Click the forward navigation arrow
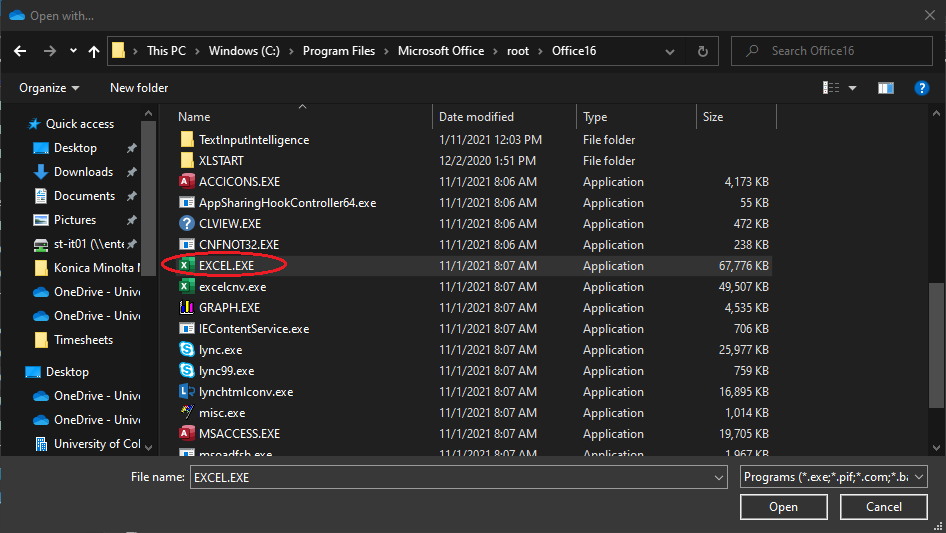Viewport: 946px width, 533px height. 49,51
